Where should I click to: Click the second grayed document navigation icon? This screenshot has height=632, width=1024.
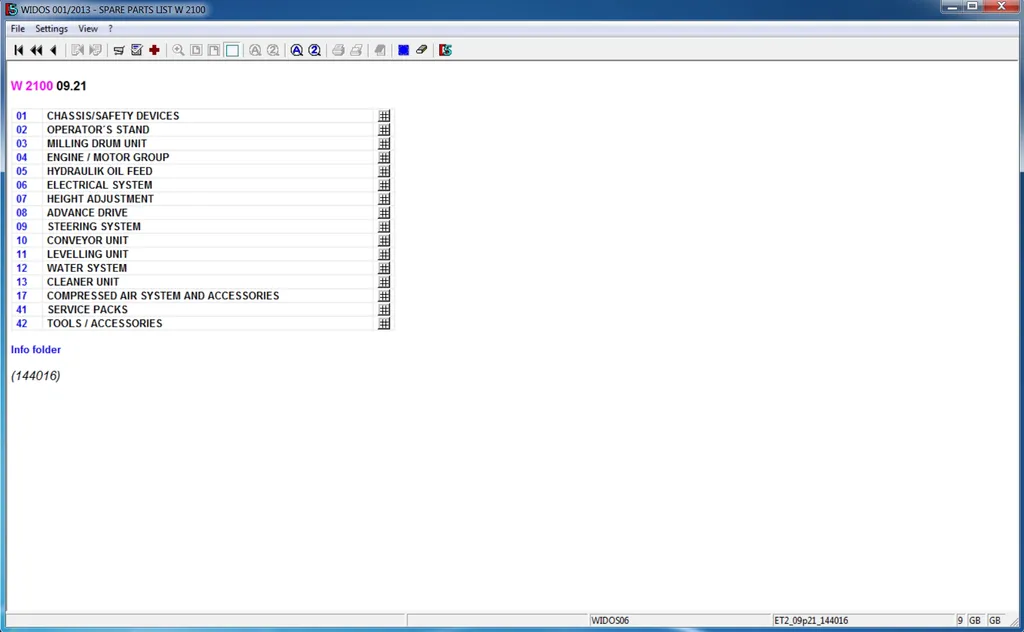[x=95, y=50]
